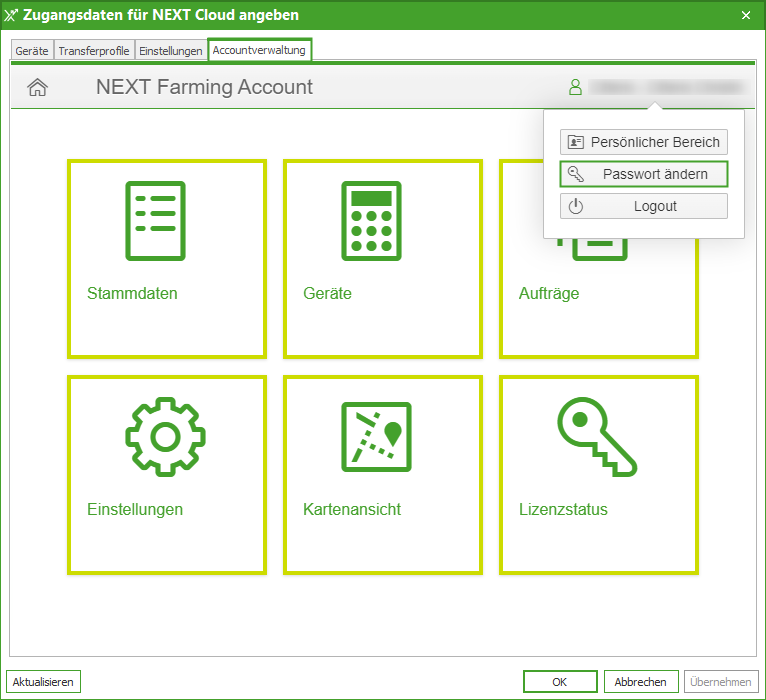Click the Einstellungen gear icon
766x700 pixels.
coord(165,436)
